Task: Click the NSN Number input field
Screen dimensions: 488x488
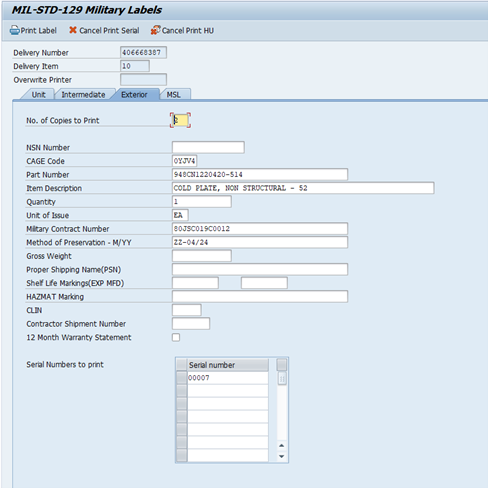Action: (208, 147)
